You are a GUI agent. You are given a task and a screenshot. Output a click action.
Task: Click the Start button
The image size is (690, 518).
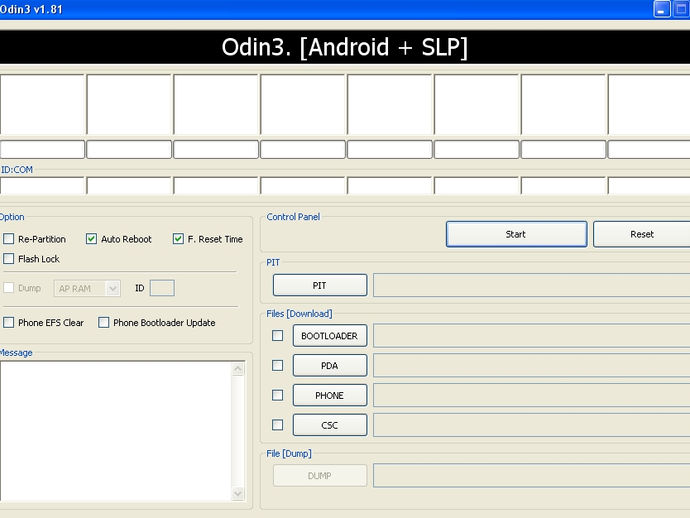(516, 234)
